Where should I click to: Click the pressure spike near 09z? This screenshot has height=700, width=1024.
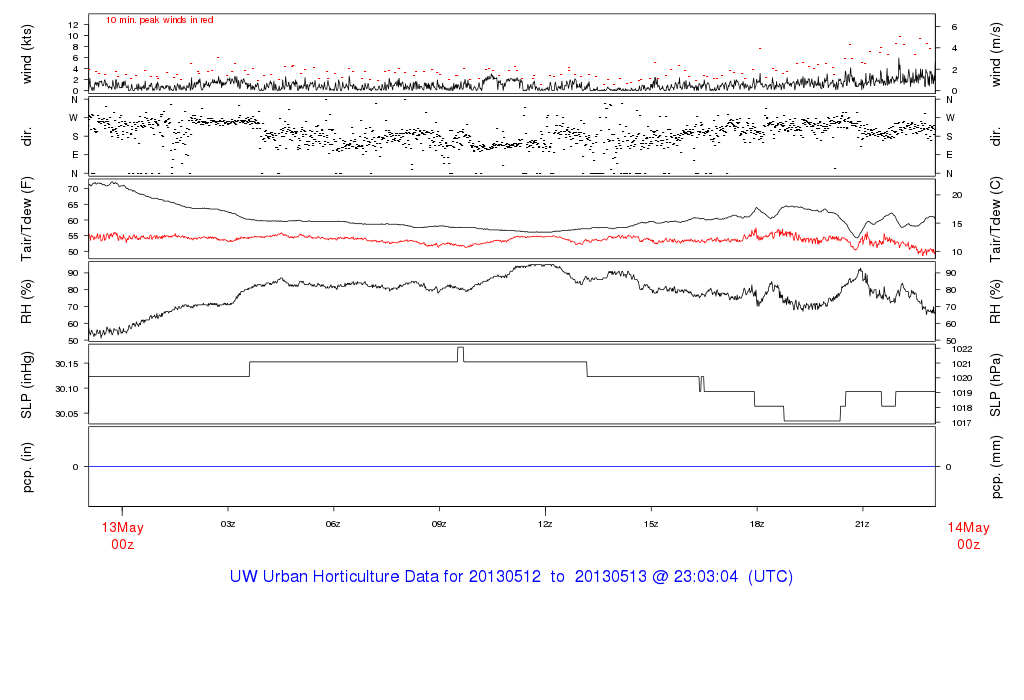pyautogui.click(x=460, y=354)
